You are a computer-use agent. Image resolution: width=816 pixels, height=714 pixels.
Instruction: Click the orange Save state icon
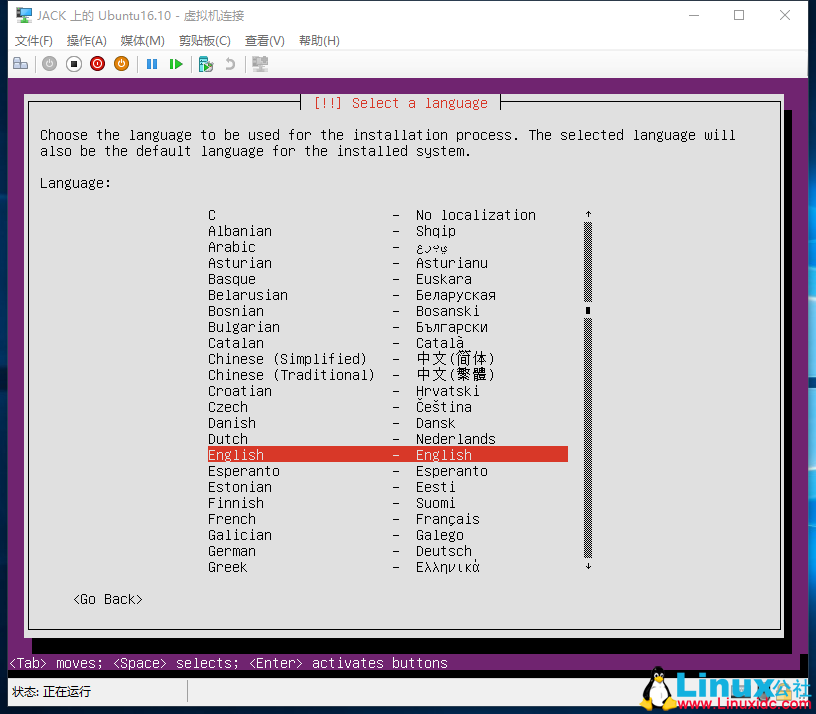coord(121,63)
